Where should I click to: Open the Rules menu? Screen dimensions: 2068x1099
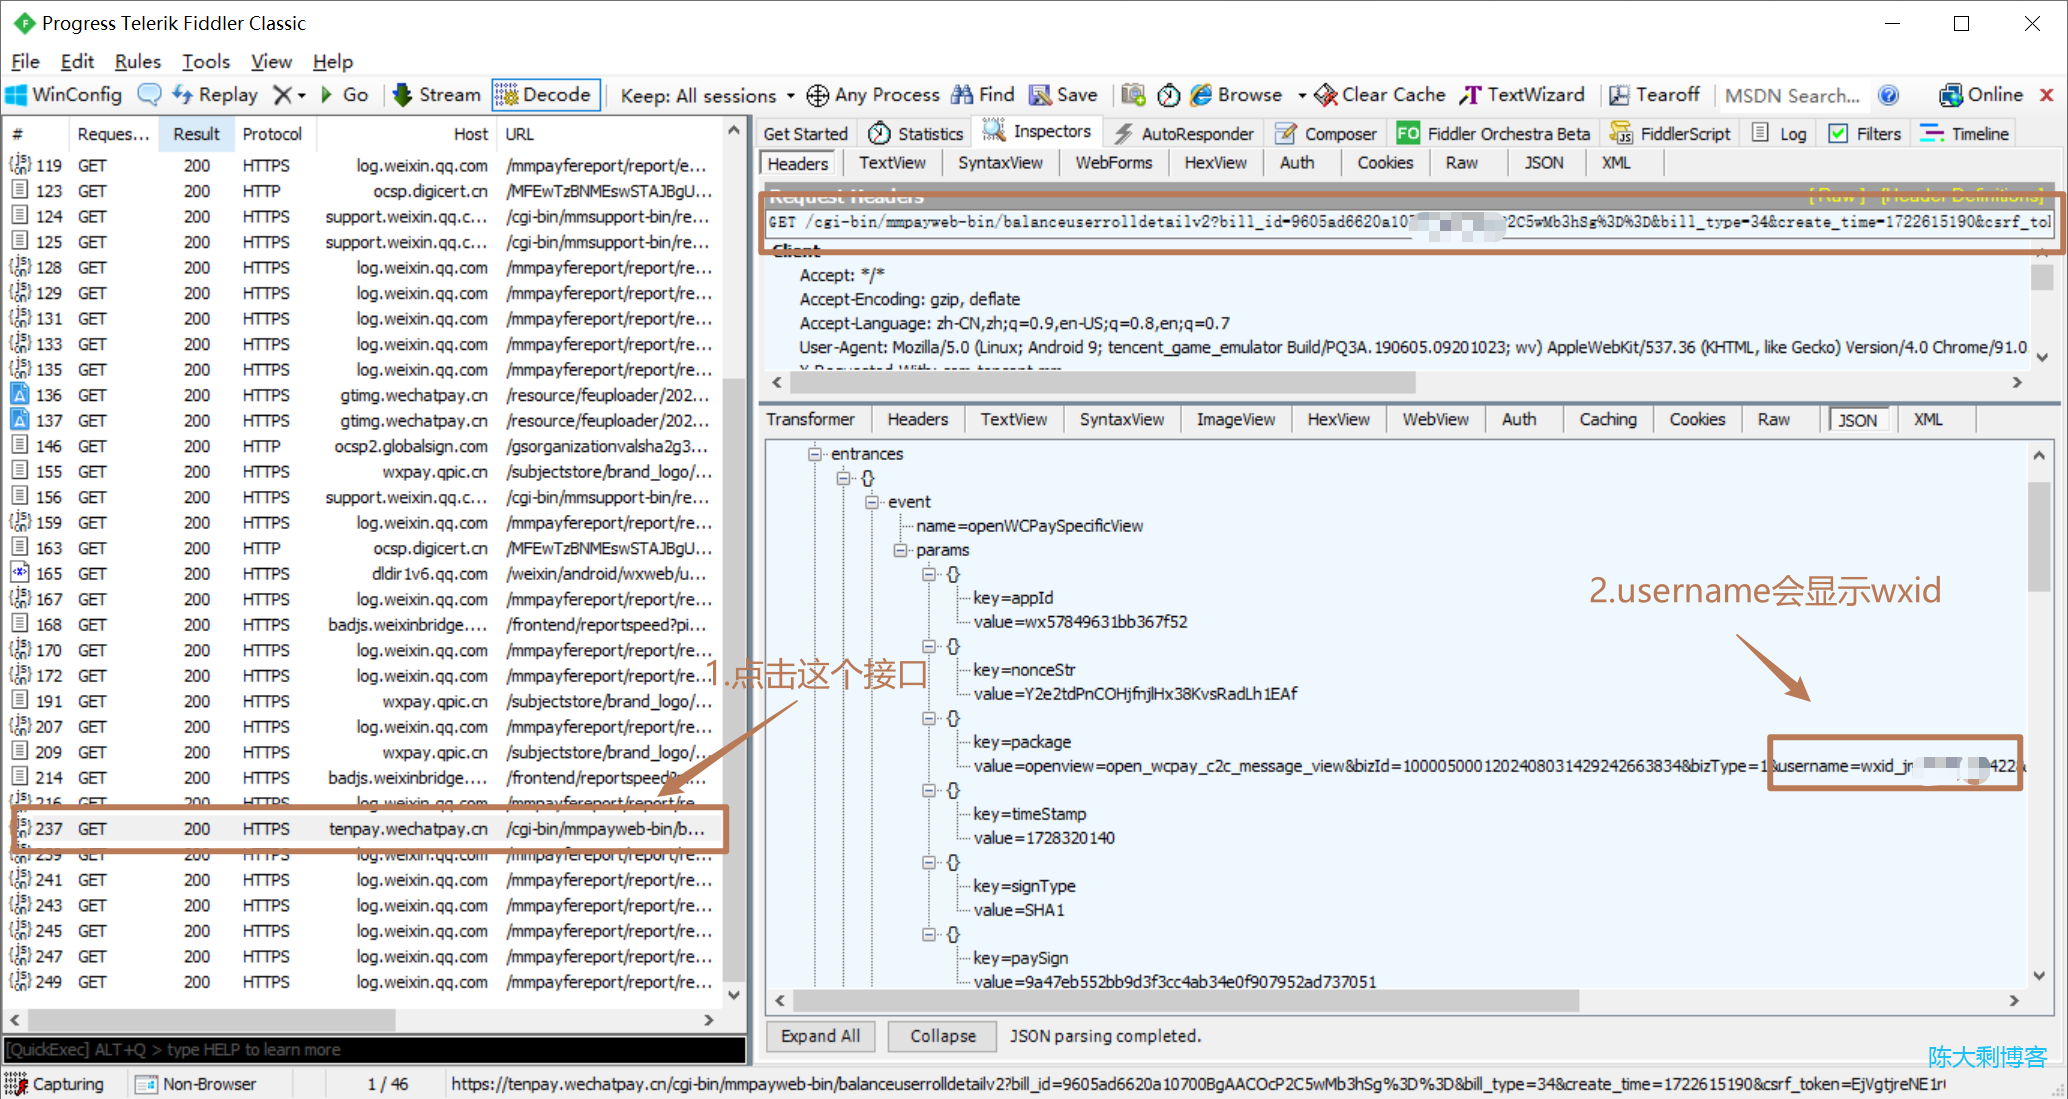[138, 61]
